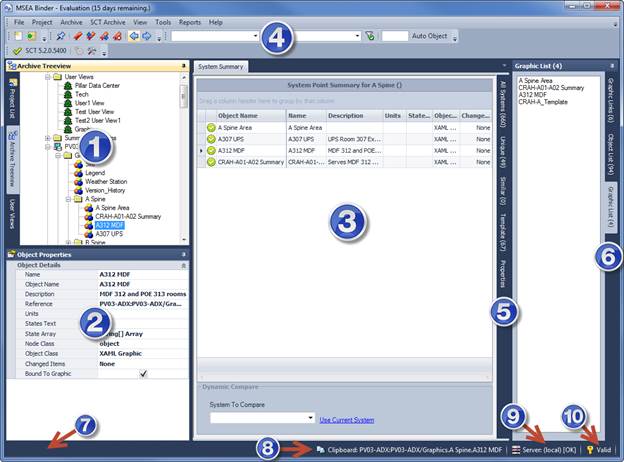
Task: Click the blue forward arrow toolbar icon
Action: point(149,36)
